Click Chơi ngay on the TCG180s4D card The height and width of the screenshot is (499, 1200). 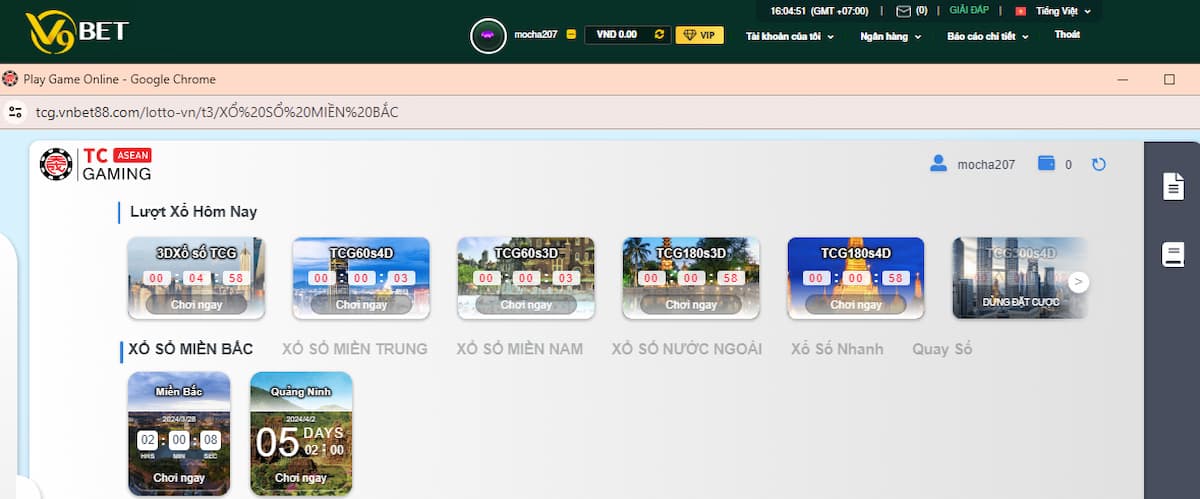[856, 305]
